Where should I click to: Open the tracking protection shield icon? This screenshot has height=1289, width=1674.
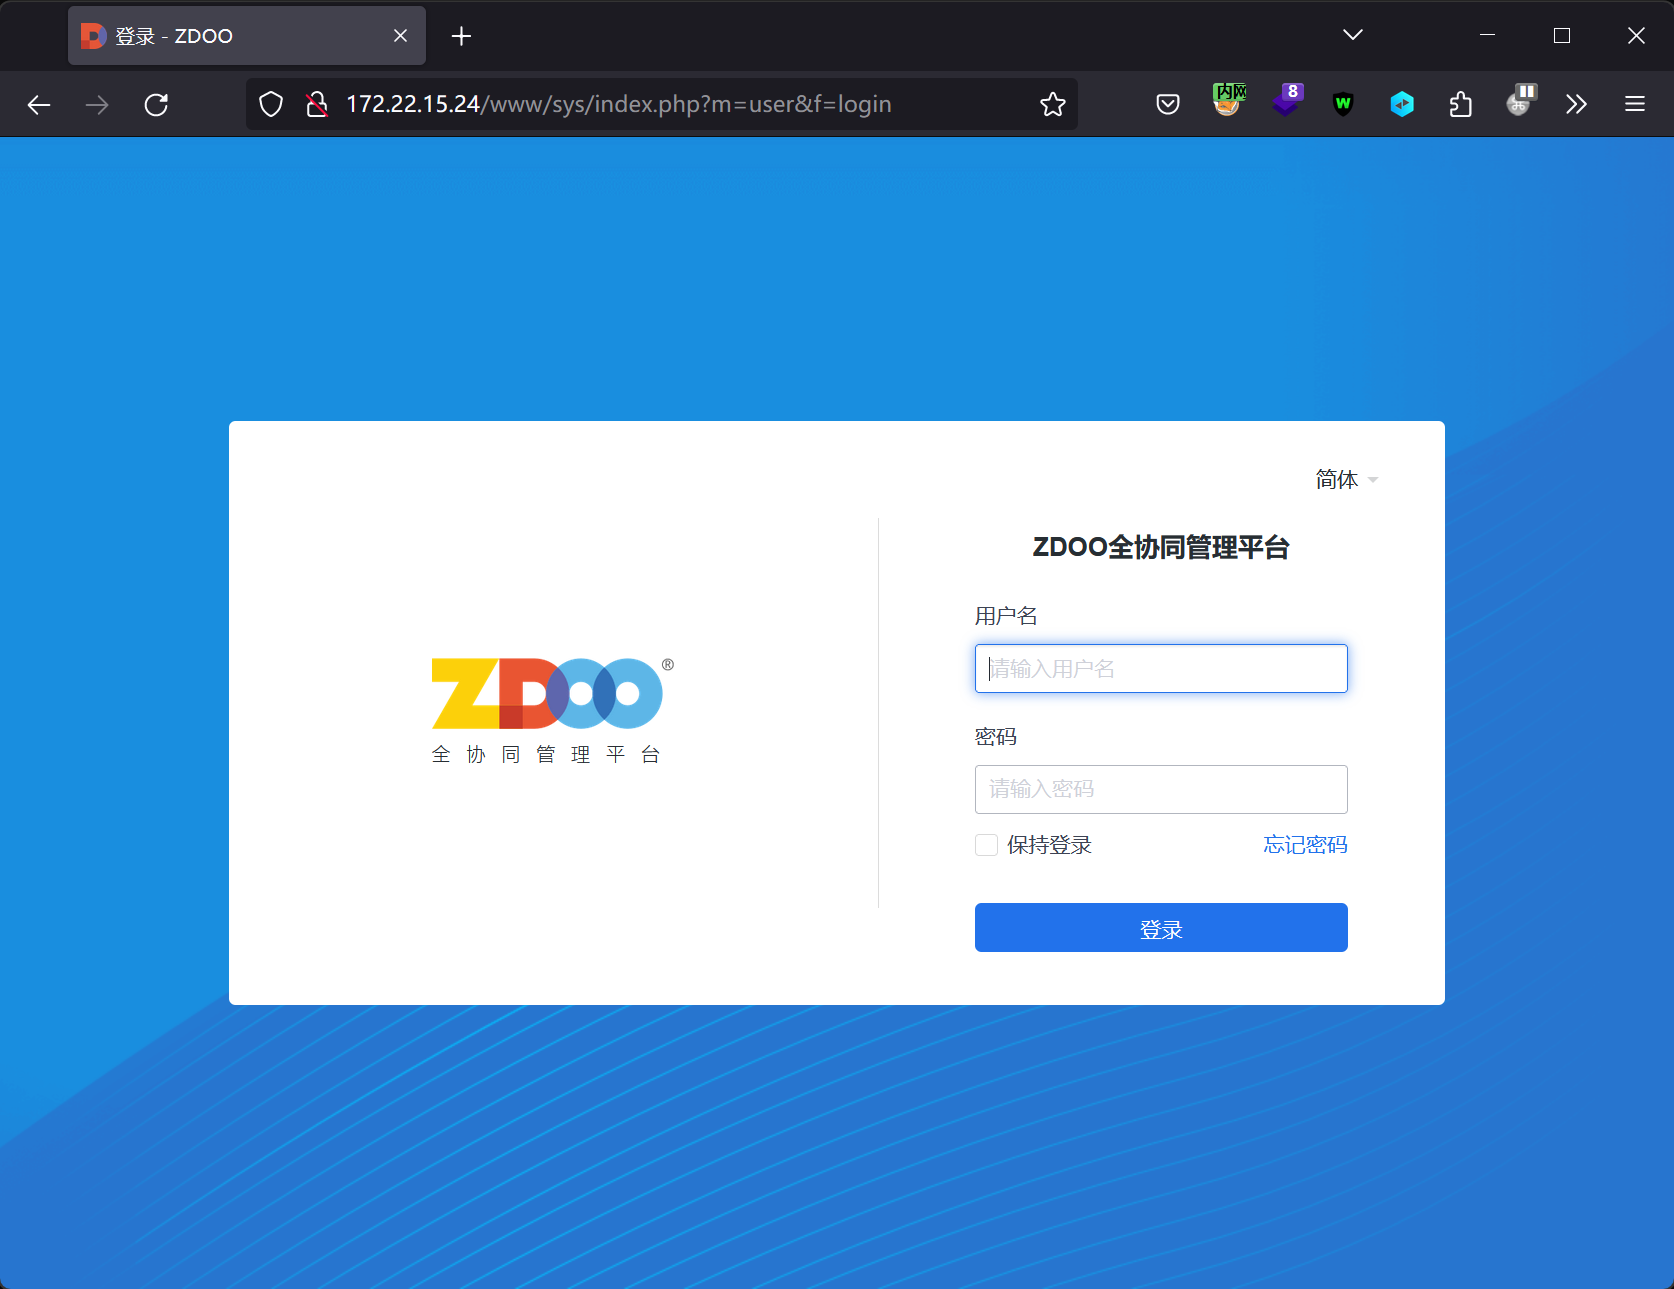click(271, 104)
